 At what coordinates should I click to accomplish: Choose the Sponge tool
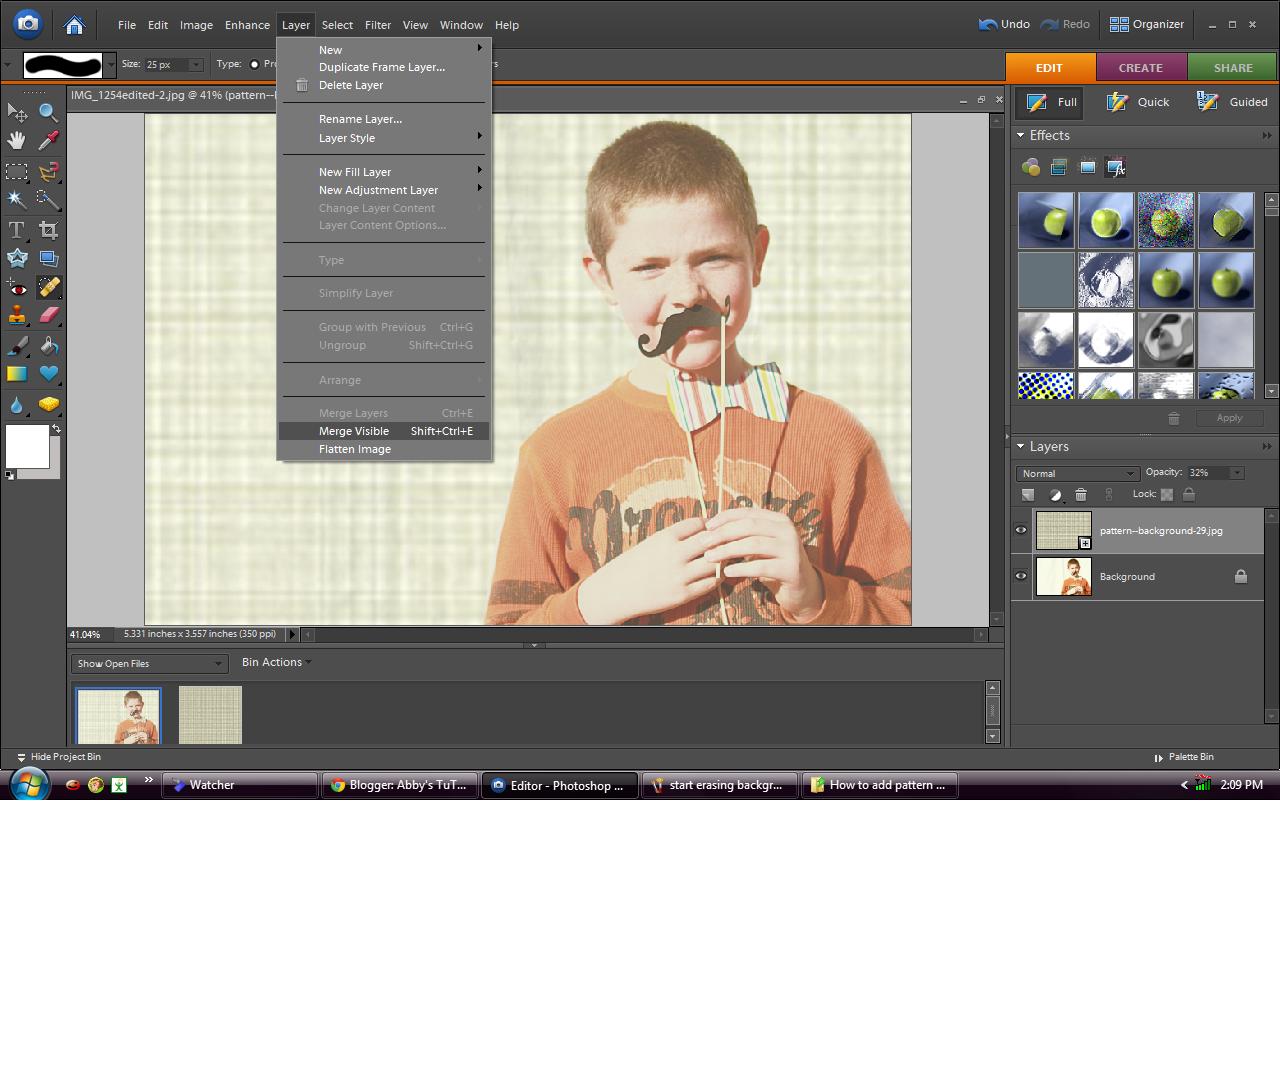[48, 404]
